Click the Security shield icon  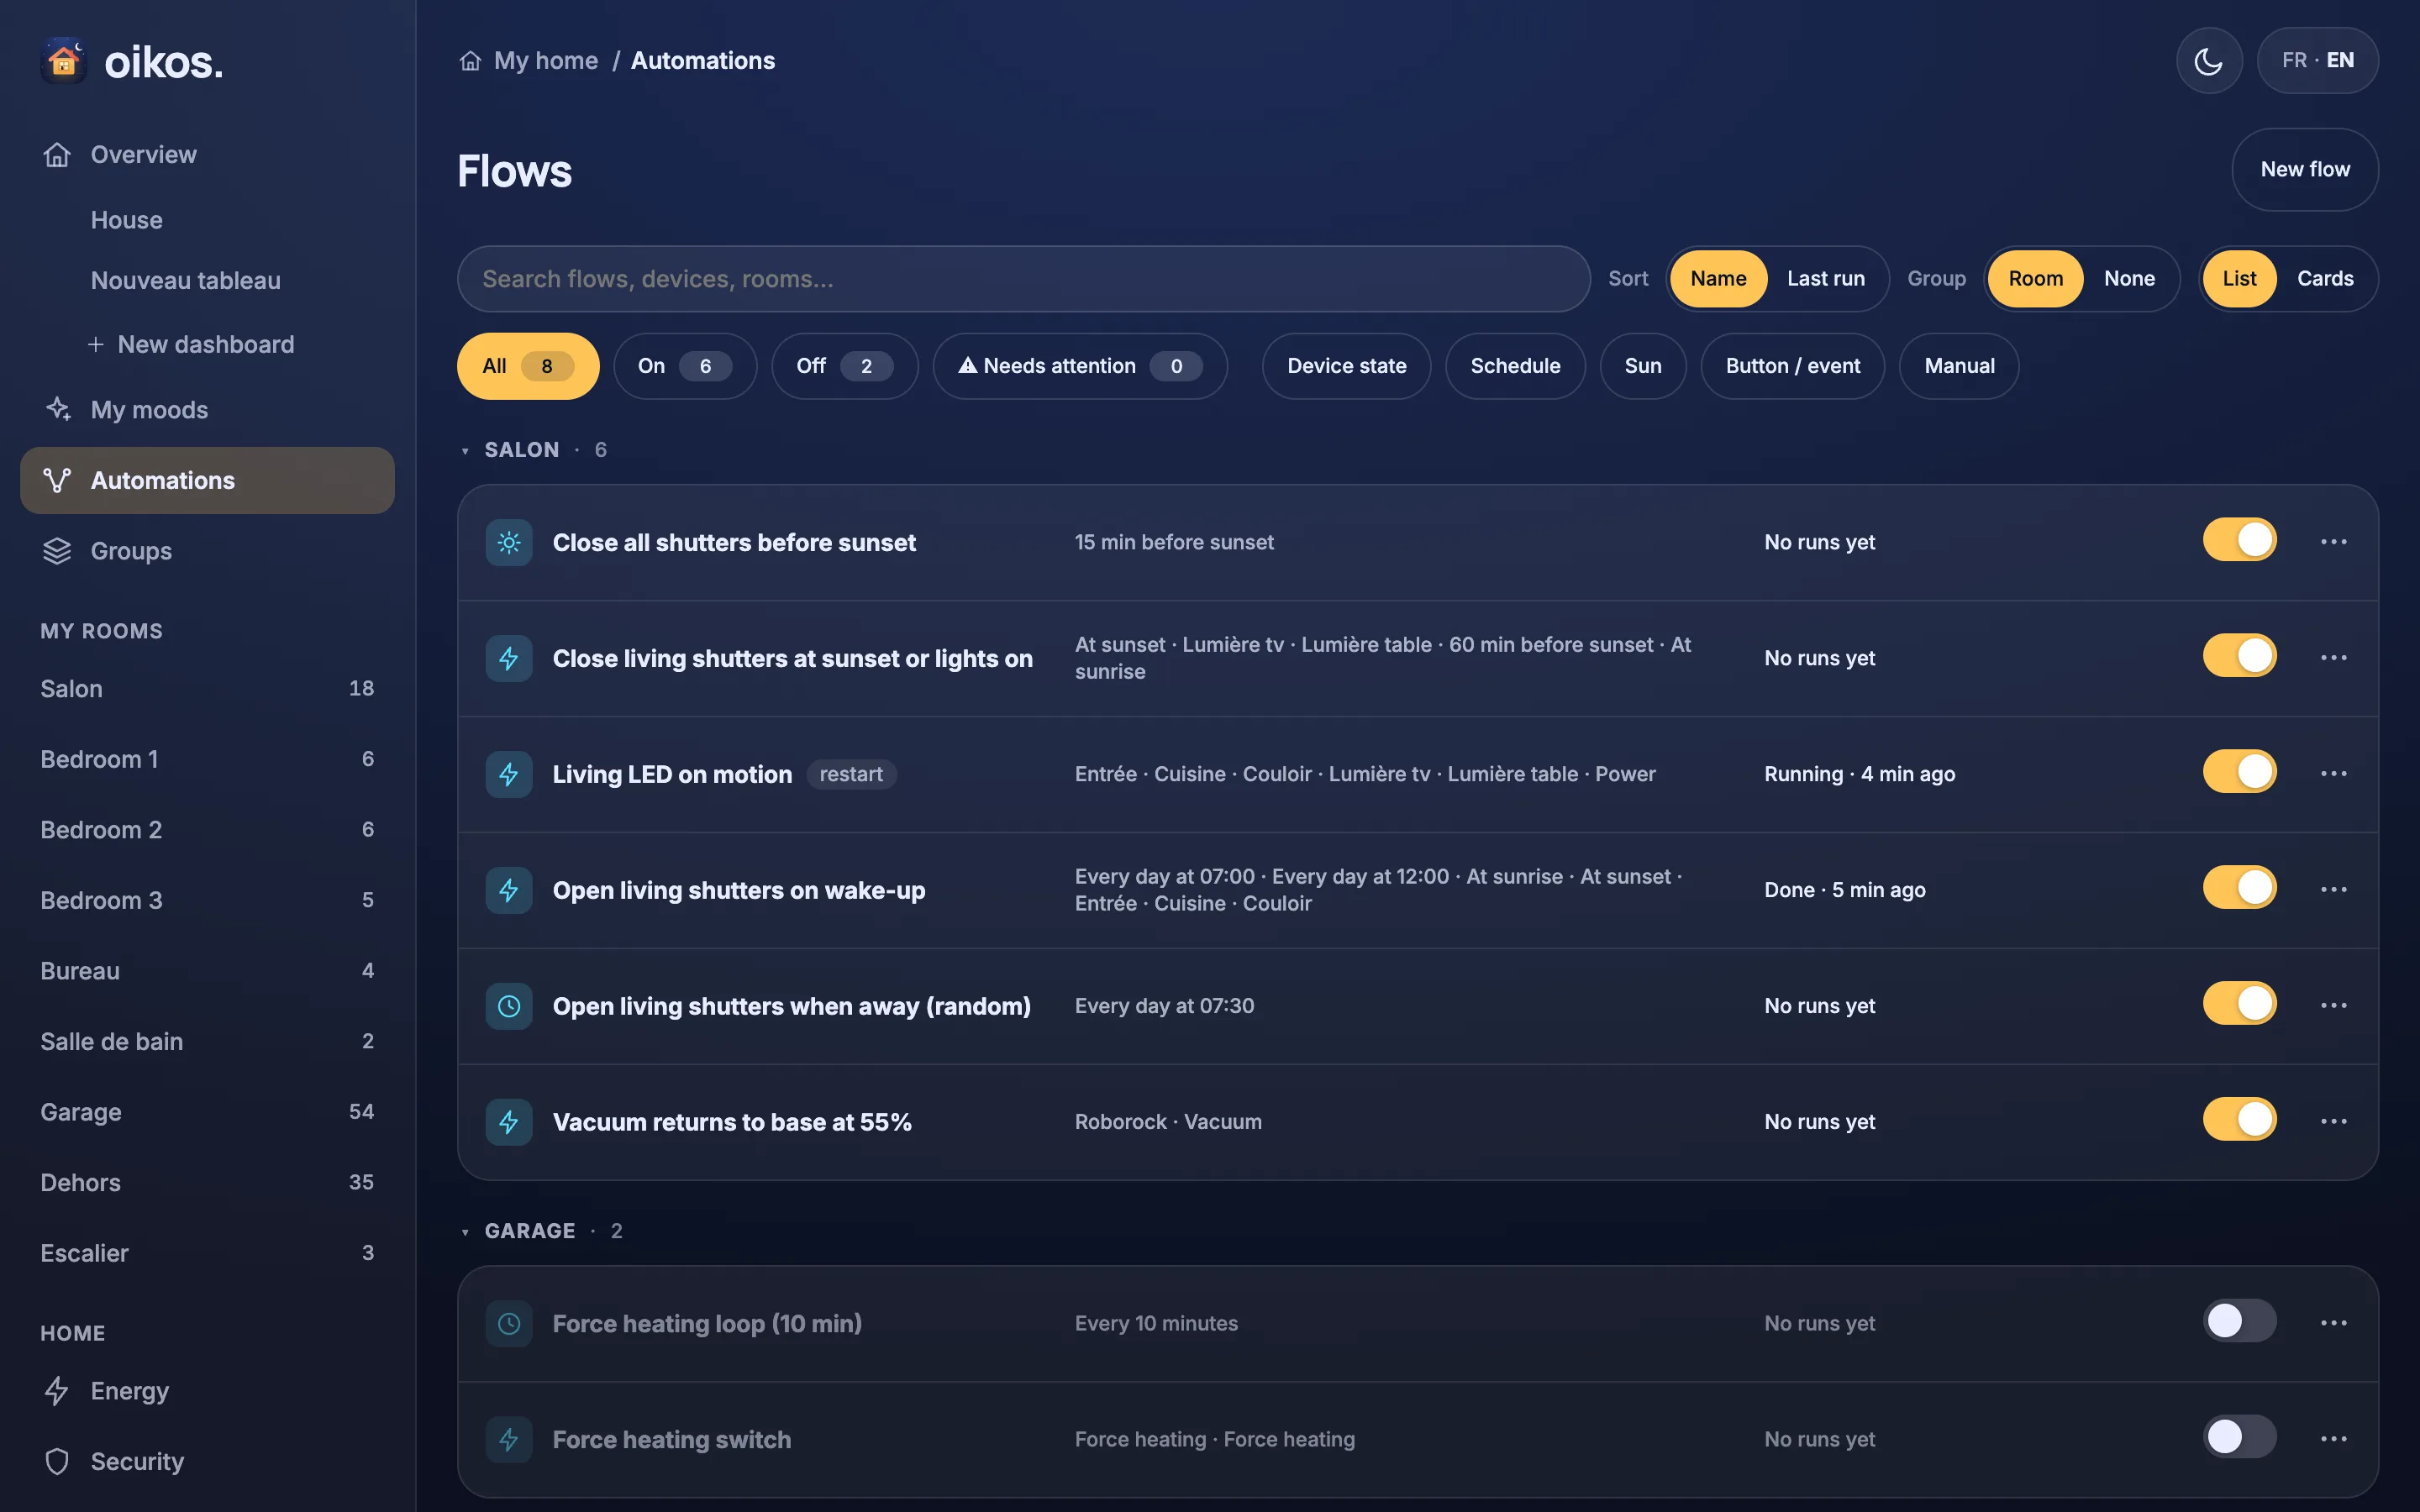[x=57, y=1462]
